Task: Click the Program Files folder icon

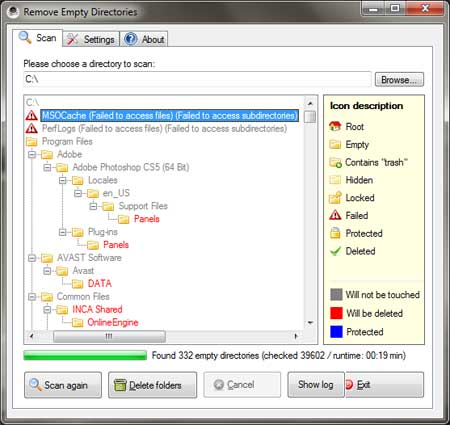Action: coord(32,142)
